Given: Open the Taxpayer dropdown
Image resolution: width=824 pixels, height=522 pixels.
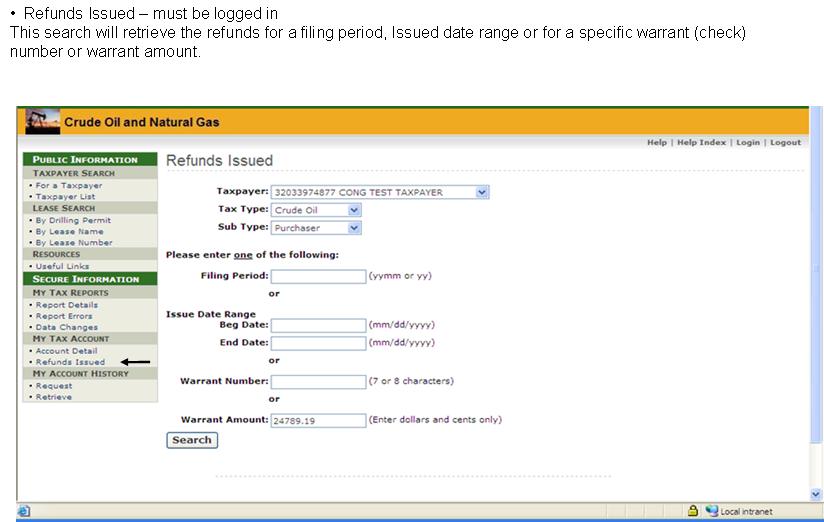Looking at the screenshot, I should point(482,192).
